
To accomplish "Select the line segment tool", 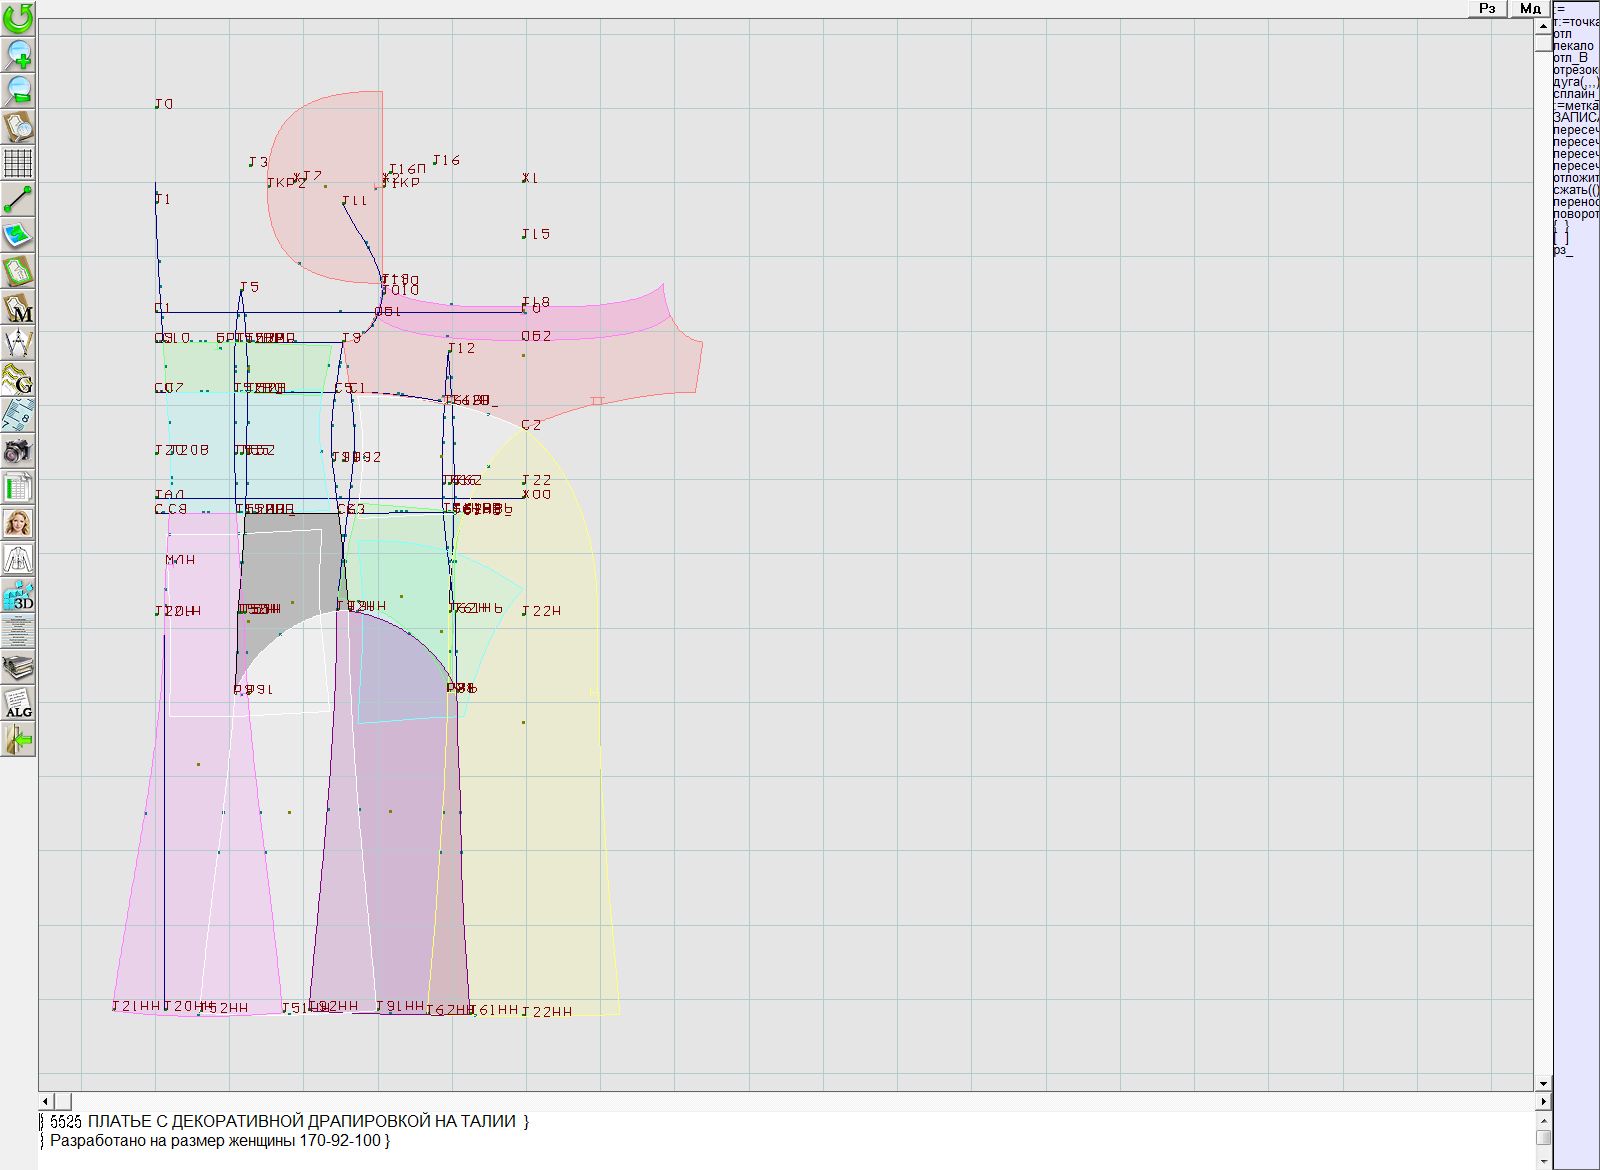I will pyautogui.click(x=18, y=199).
